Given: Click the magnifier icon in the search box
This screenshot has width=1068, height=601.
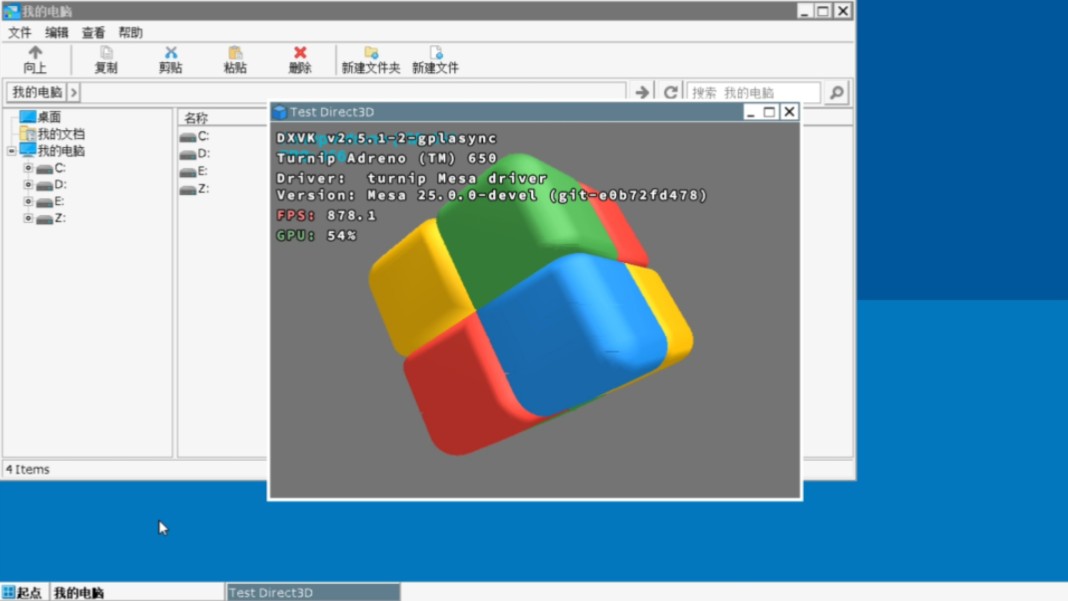Looking at the screenshot, I should pyautogui.click(x=835, y=91).
